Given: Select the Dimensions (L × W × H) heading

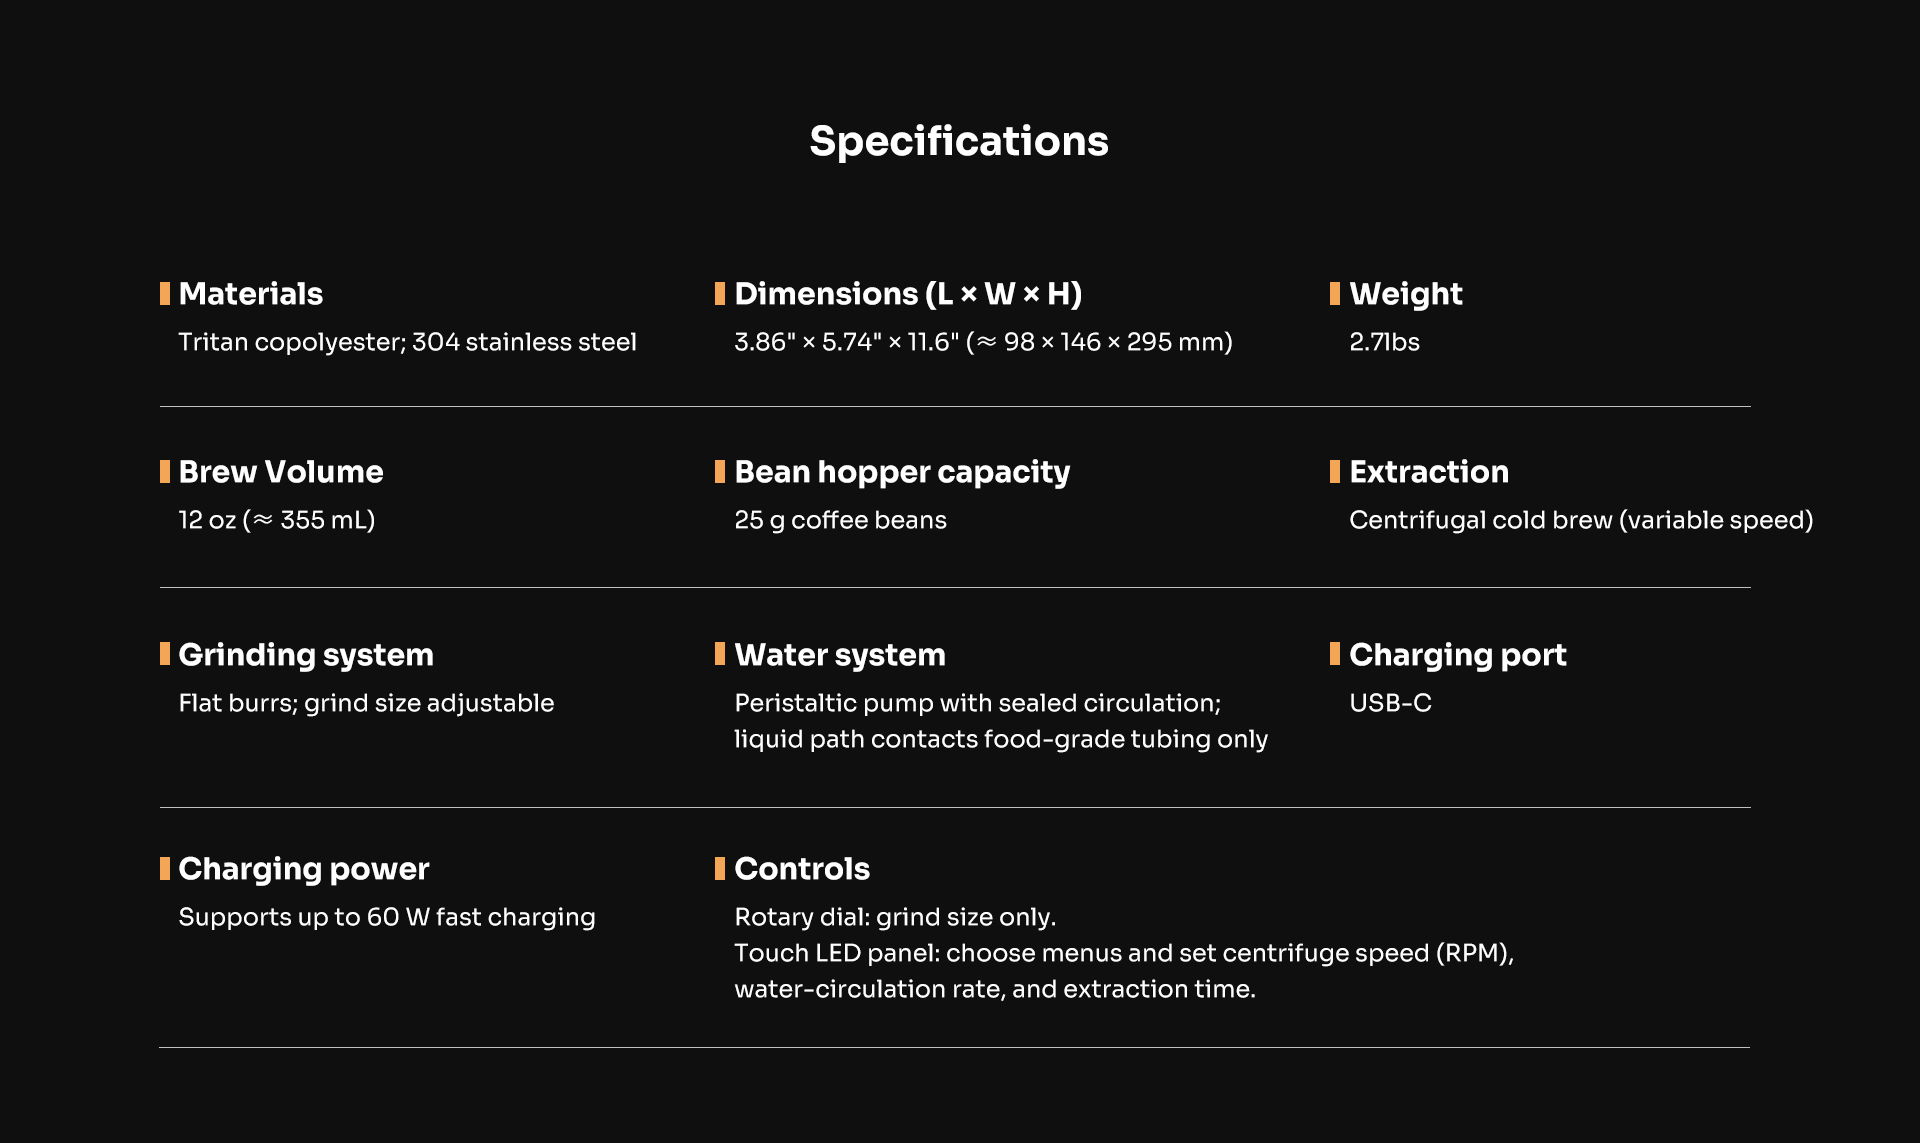Looking at the screenshot, I should [x=908, y=294].
